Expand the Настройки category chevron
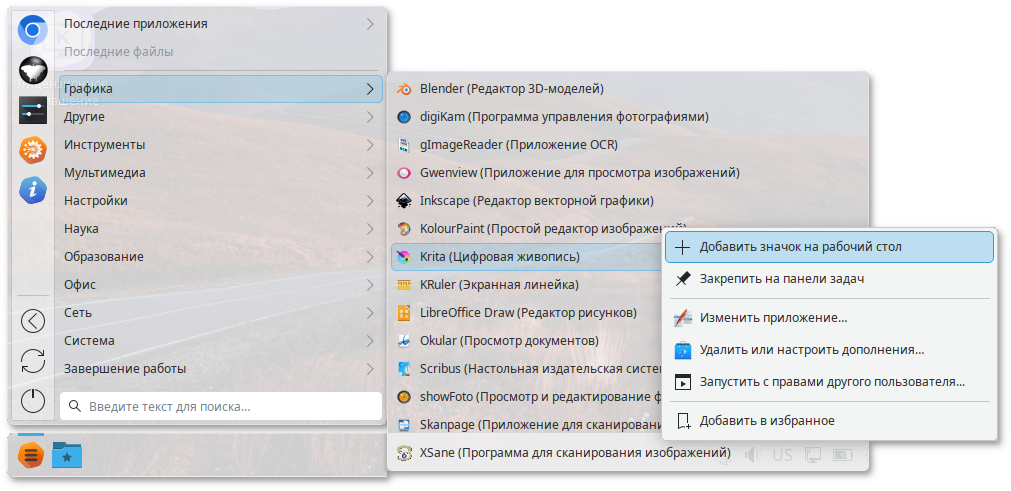The width and height of the screenshot is (1011, 491). coord(370,201)
